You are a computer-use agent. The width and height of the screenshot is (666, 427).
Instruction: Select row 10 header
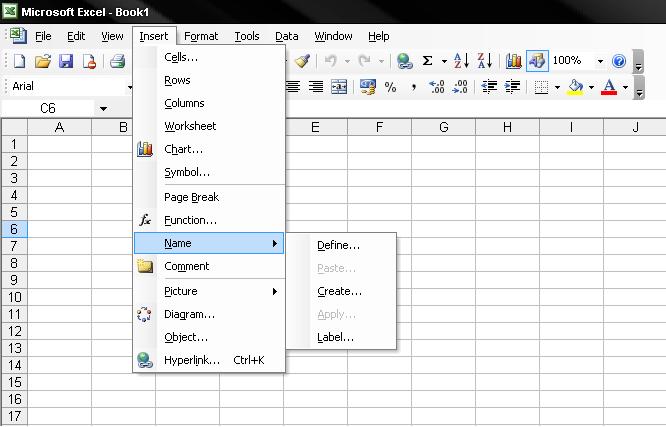tap(14, 297)
